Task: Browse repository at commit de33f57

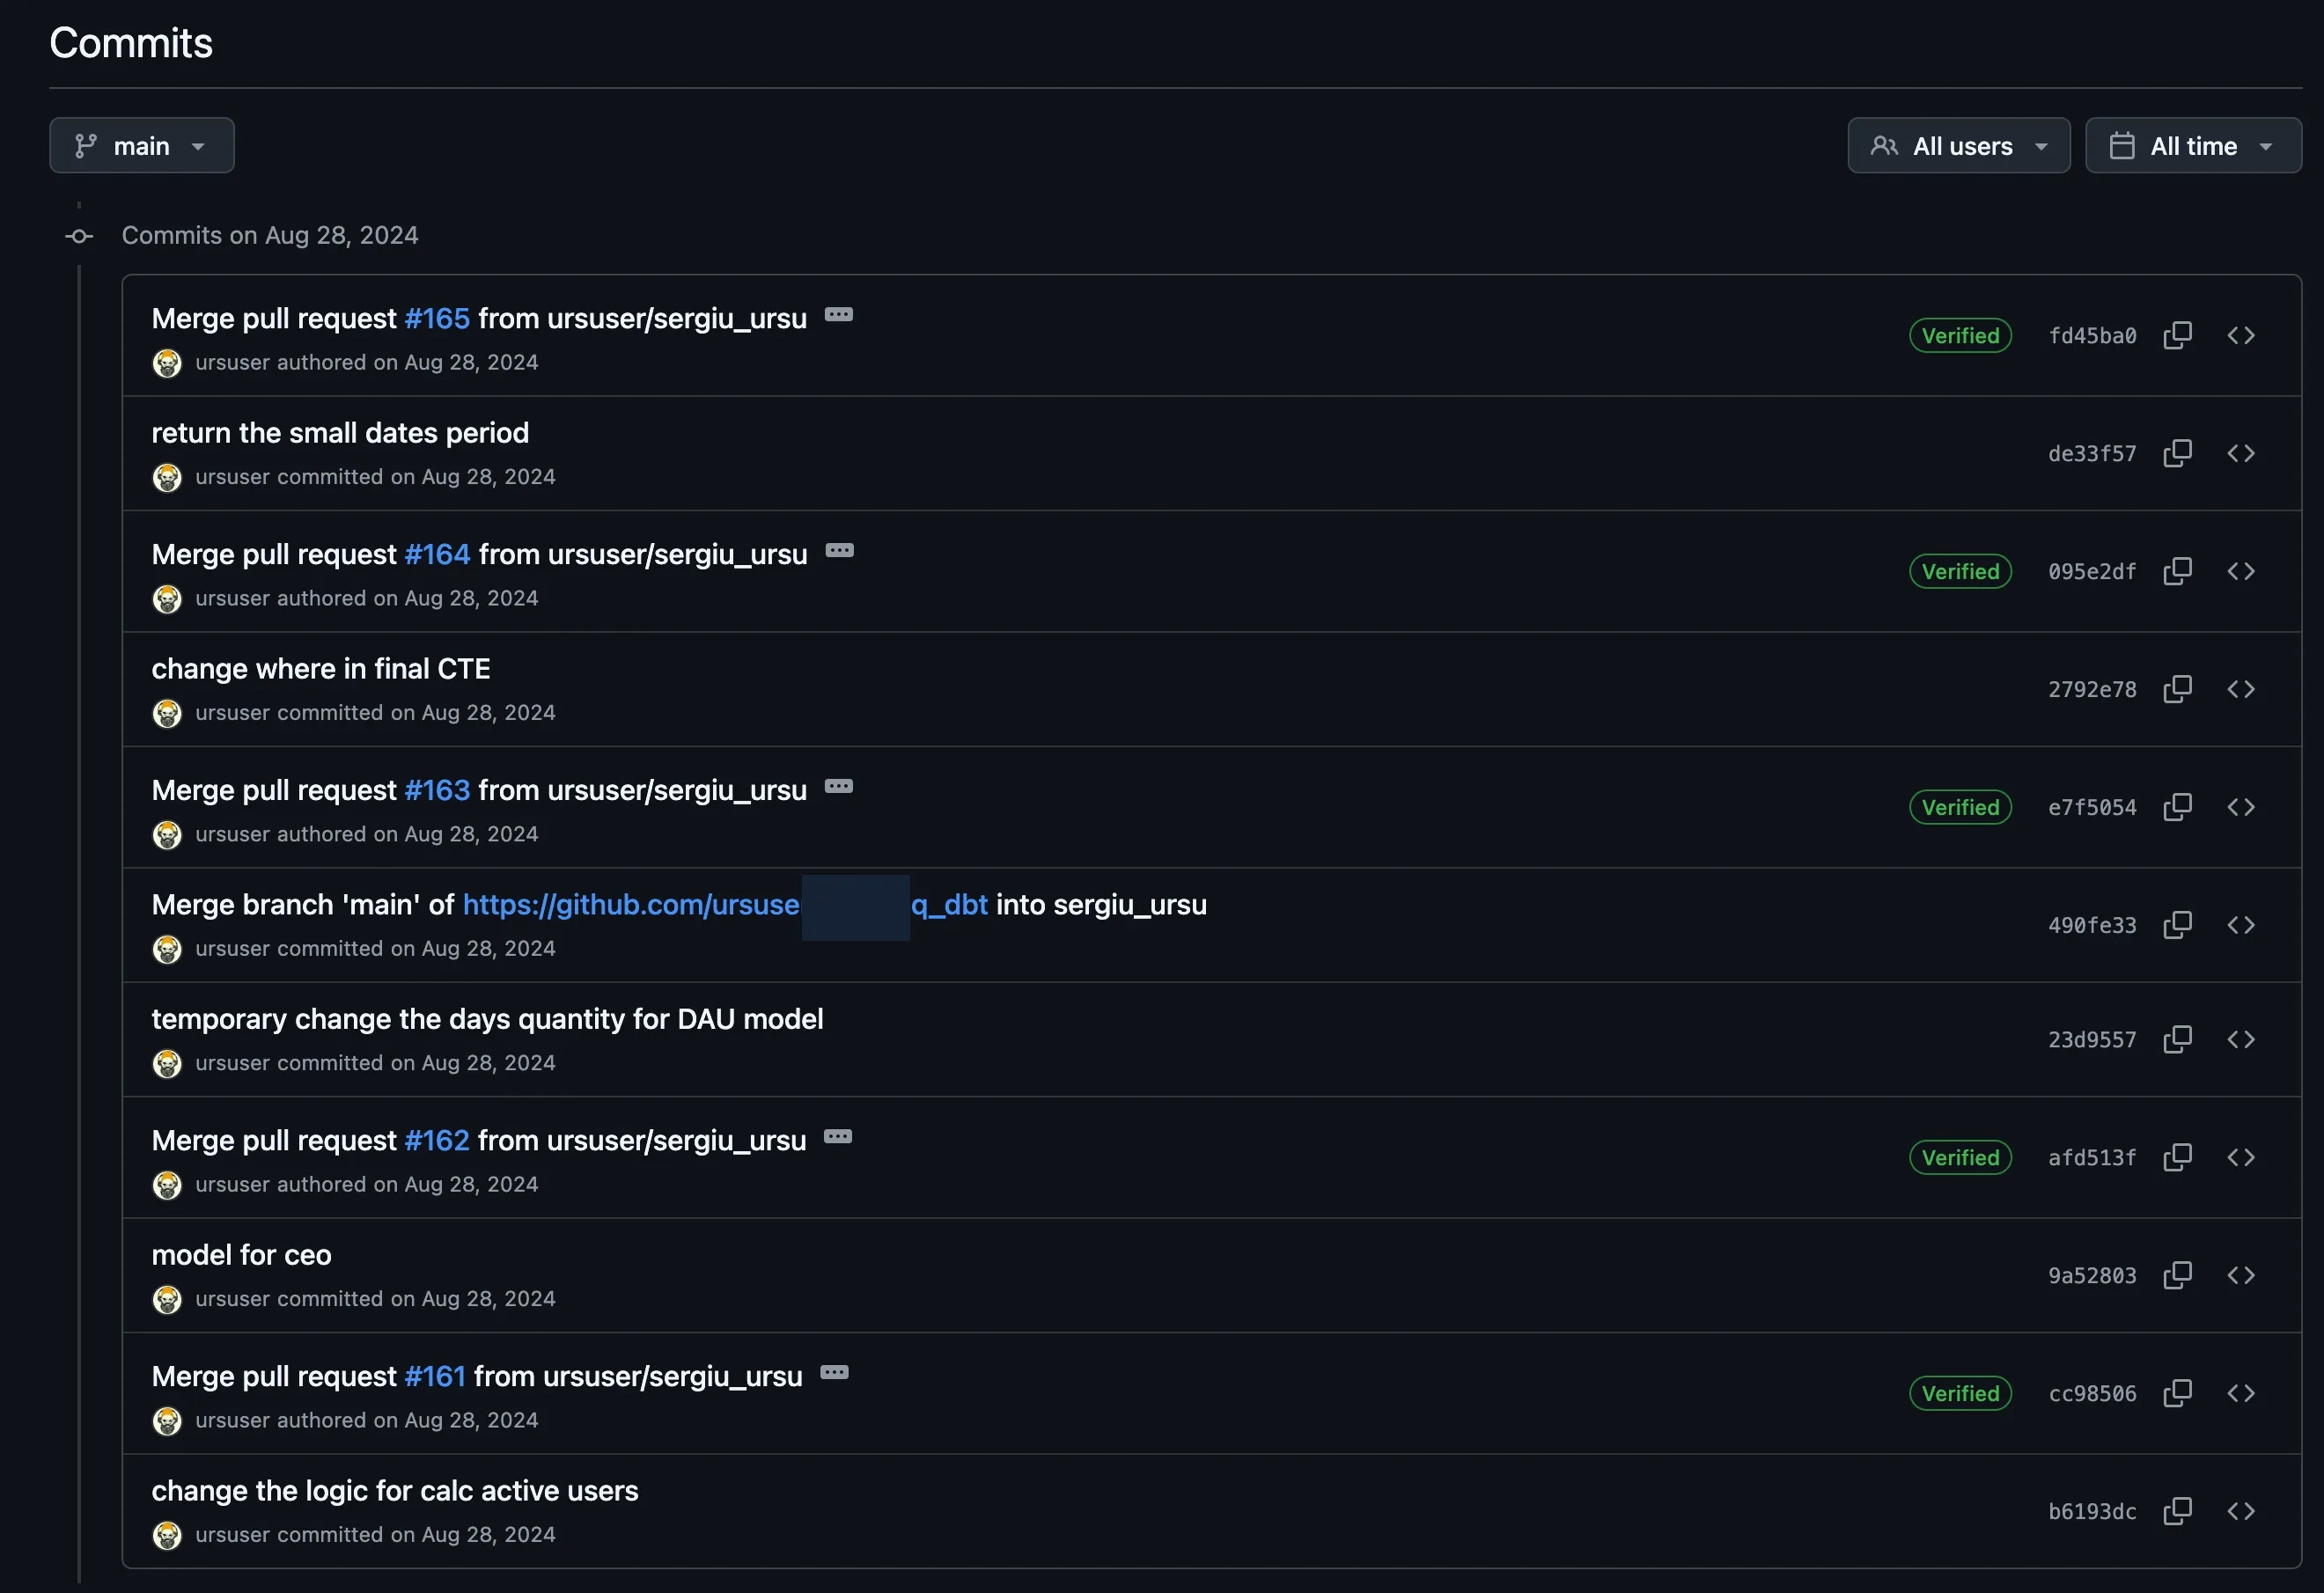Action: click(x=2240, y=453)
